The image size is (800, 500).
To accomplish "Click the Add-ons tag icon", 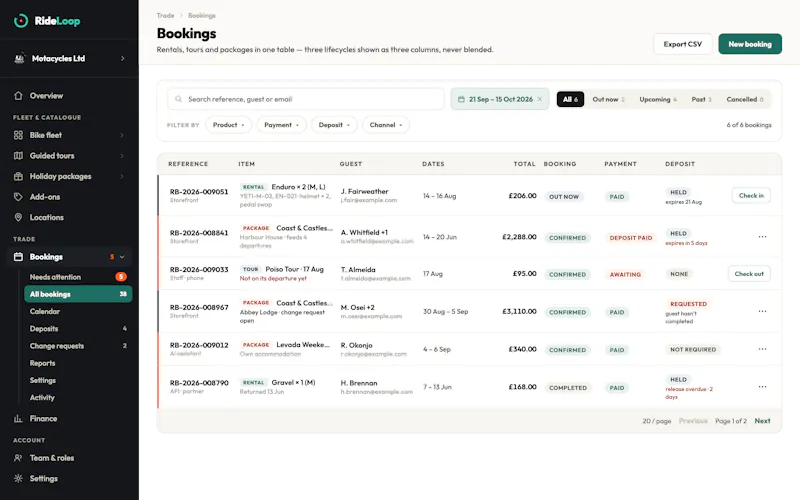I will [x=18, y=197].
